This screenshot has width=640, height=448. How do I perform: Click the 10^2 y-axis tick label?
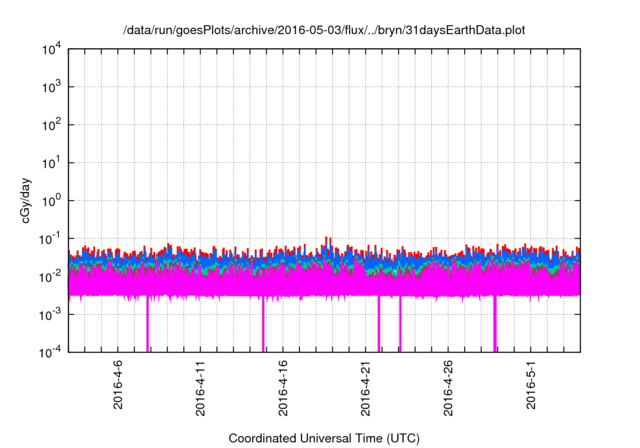pos(52,125)
